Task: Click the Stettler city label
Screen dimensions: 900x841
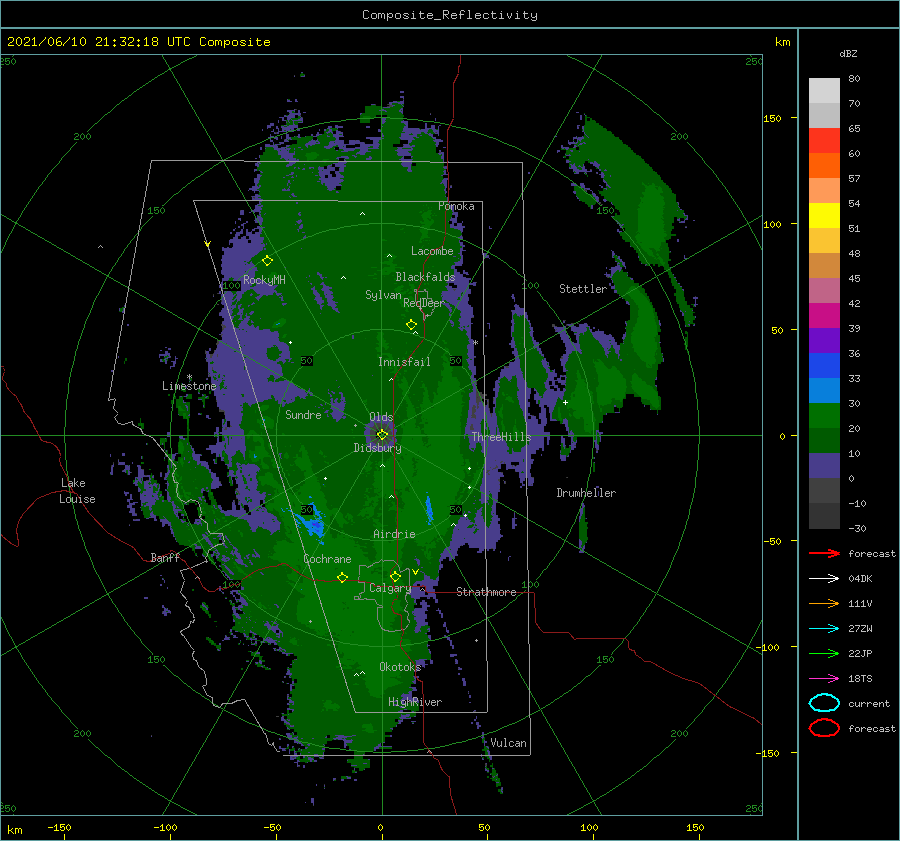Action: pos(583,289)
